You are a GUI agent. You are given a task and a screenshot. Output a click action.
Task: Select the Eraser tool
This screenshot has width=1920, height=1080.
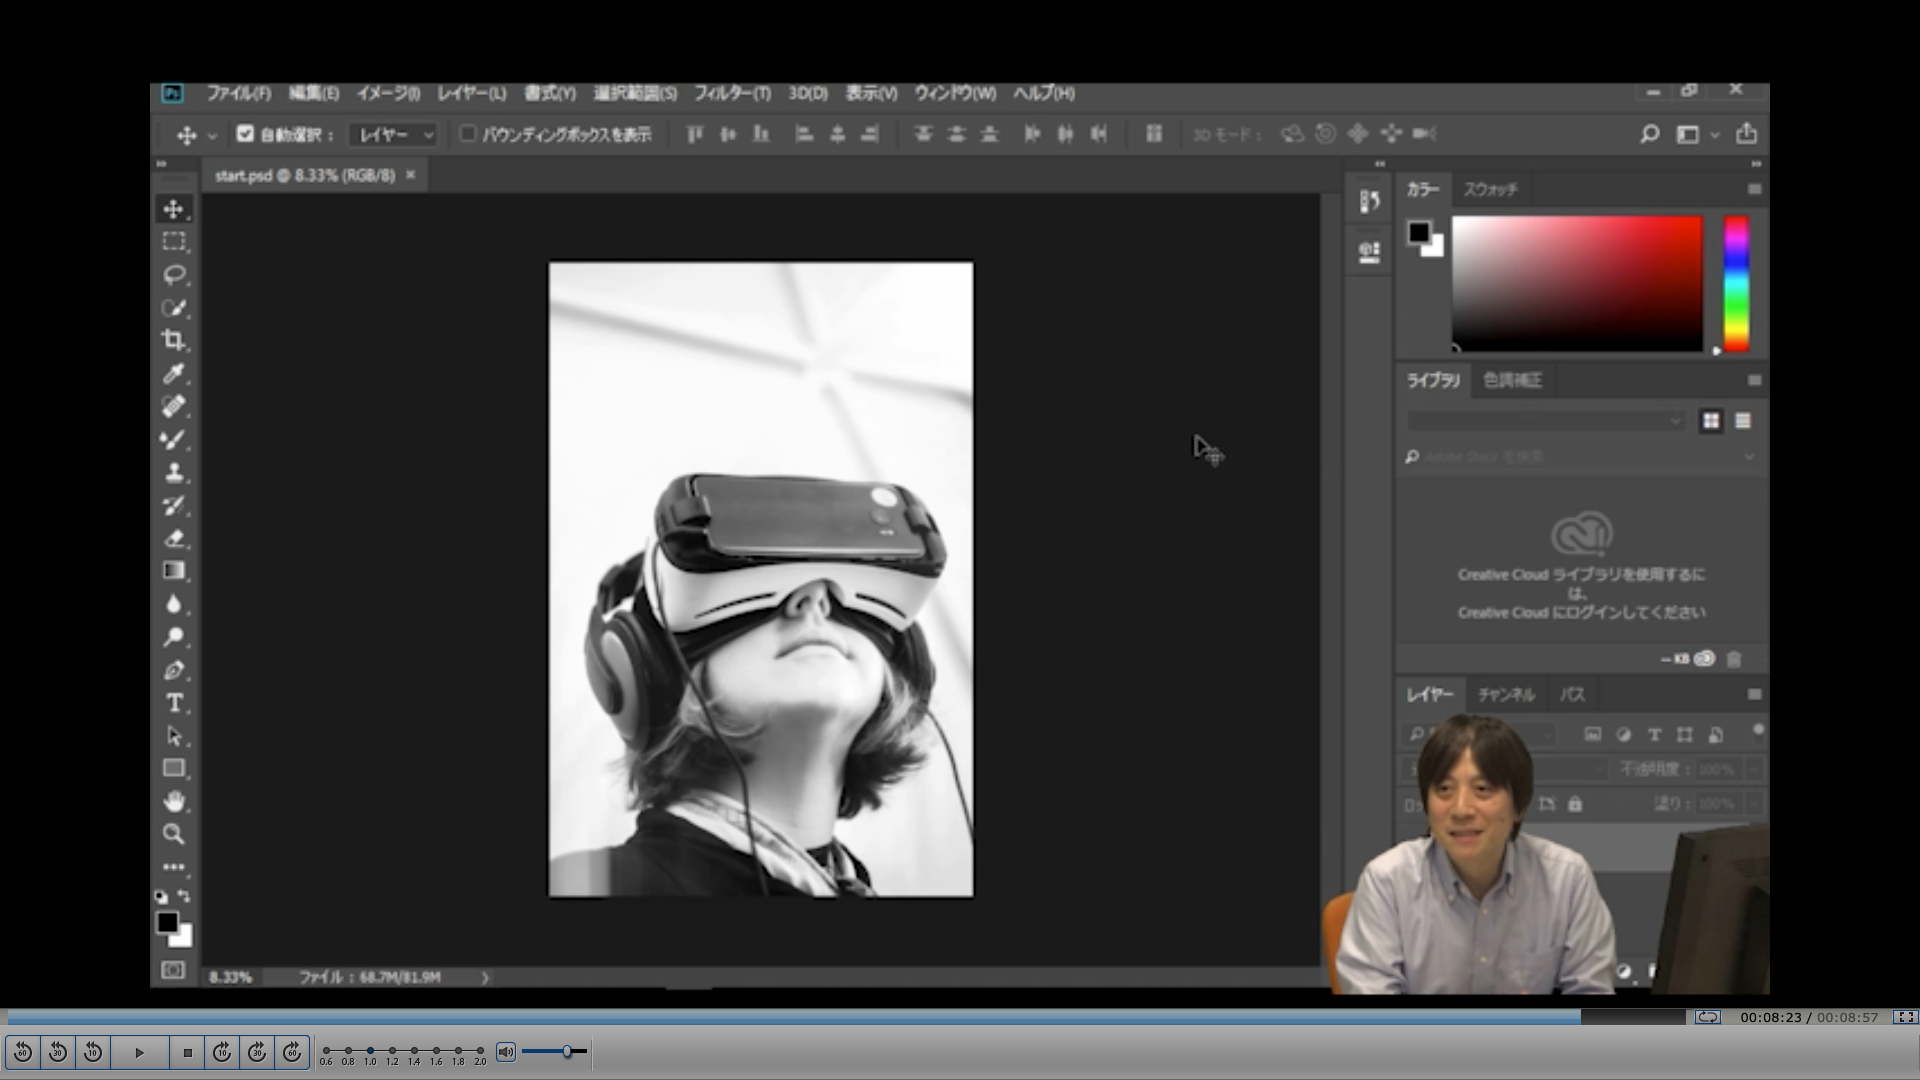tap(174, 539)
